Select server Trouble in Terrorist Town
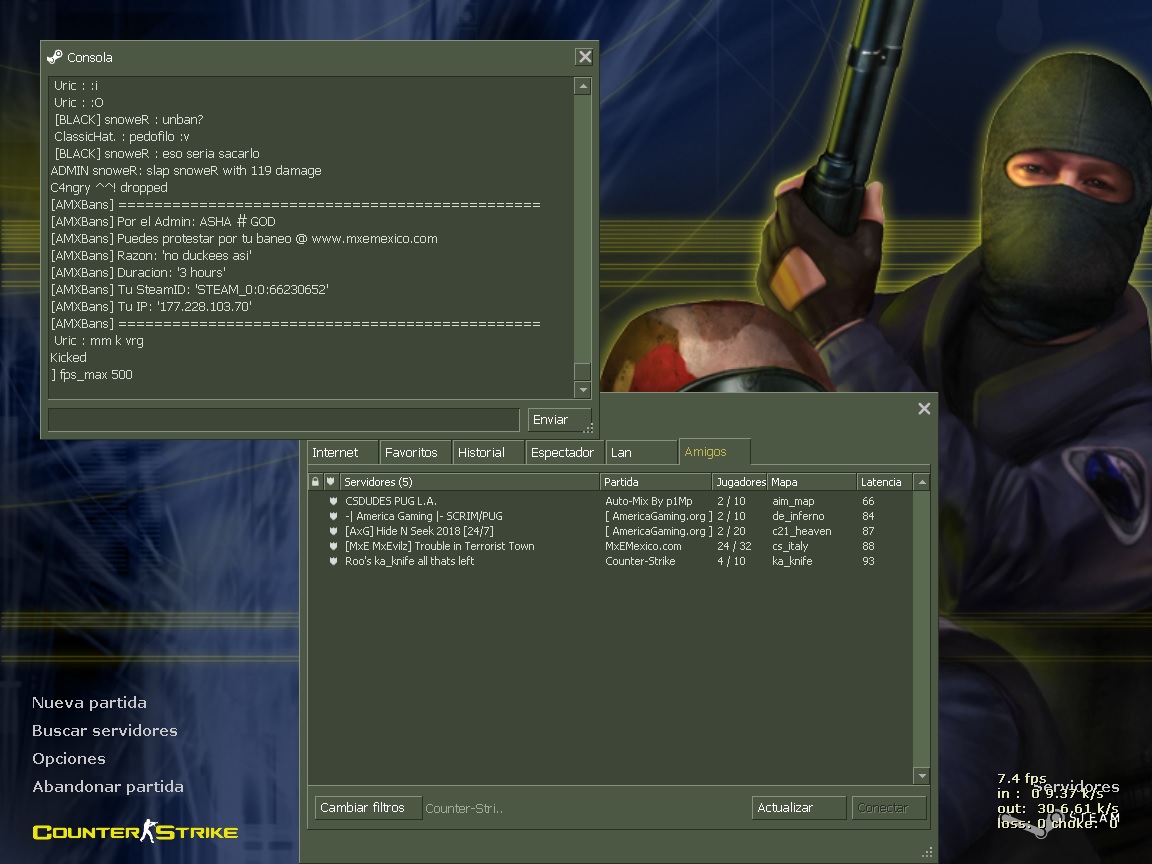This screenshot has height=864, width=1152. pyautogui.click(x=611, y=546)
